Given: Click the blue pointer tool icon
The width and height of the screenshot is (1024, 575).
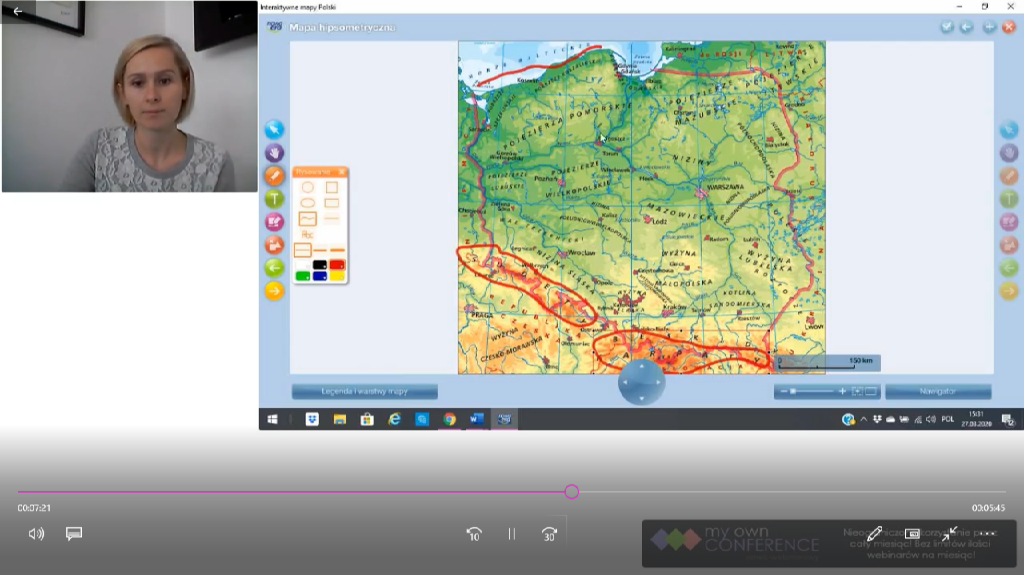Looking at the screenshot, I should [274, 129].
